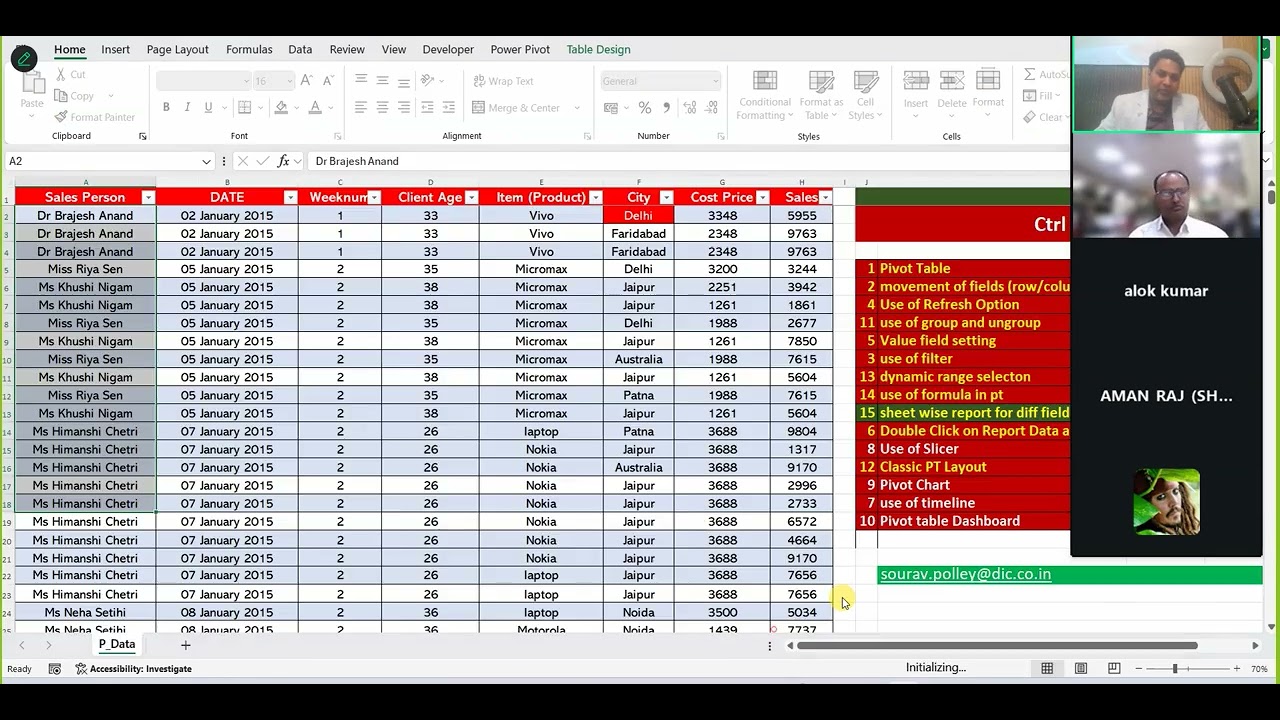Switch to Page Break Preview view

[1114, 668]
